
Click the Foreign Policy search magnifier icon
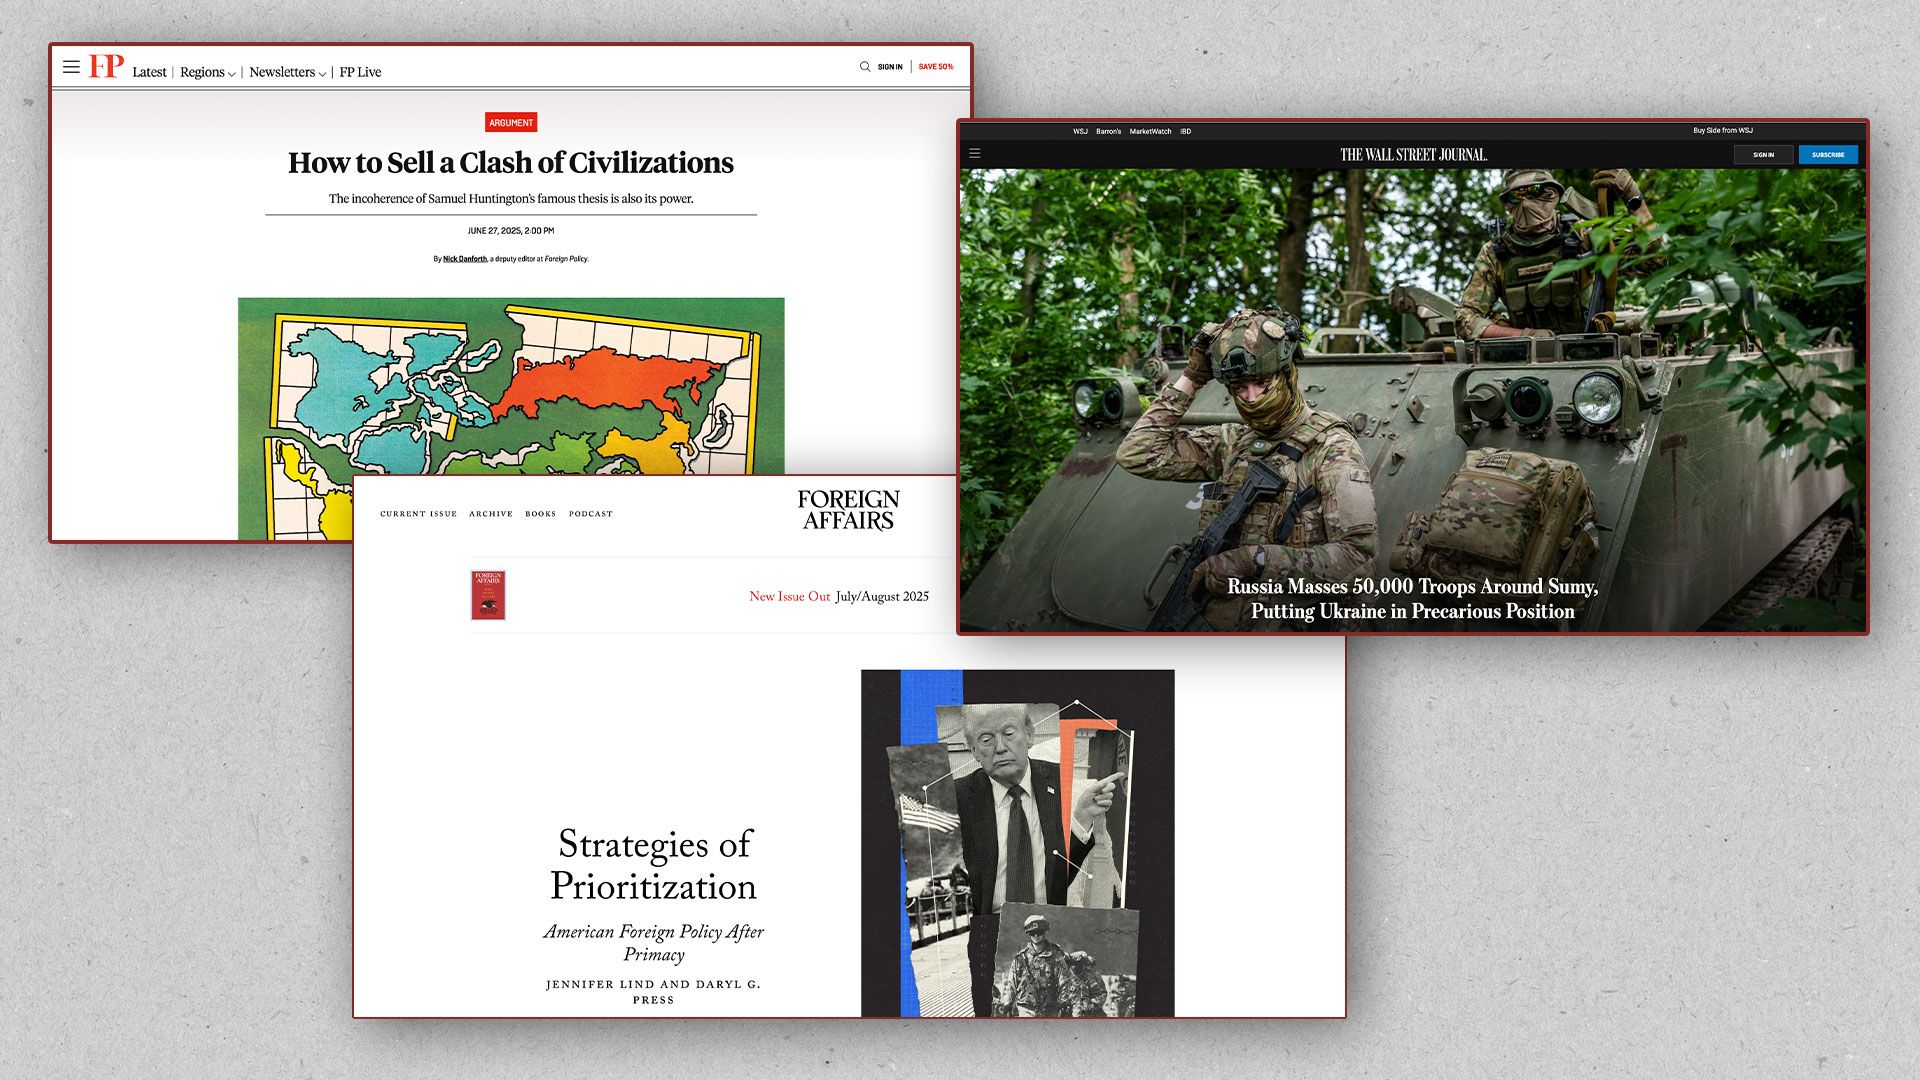tap(865, 67)
